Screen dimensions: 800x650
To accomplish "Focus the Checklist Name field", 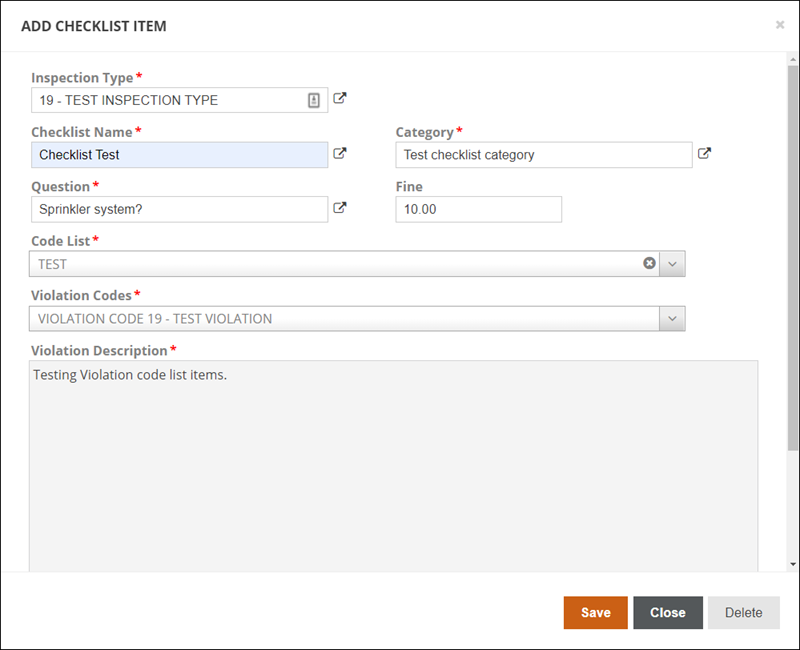I will click(180, 155).
